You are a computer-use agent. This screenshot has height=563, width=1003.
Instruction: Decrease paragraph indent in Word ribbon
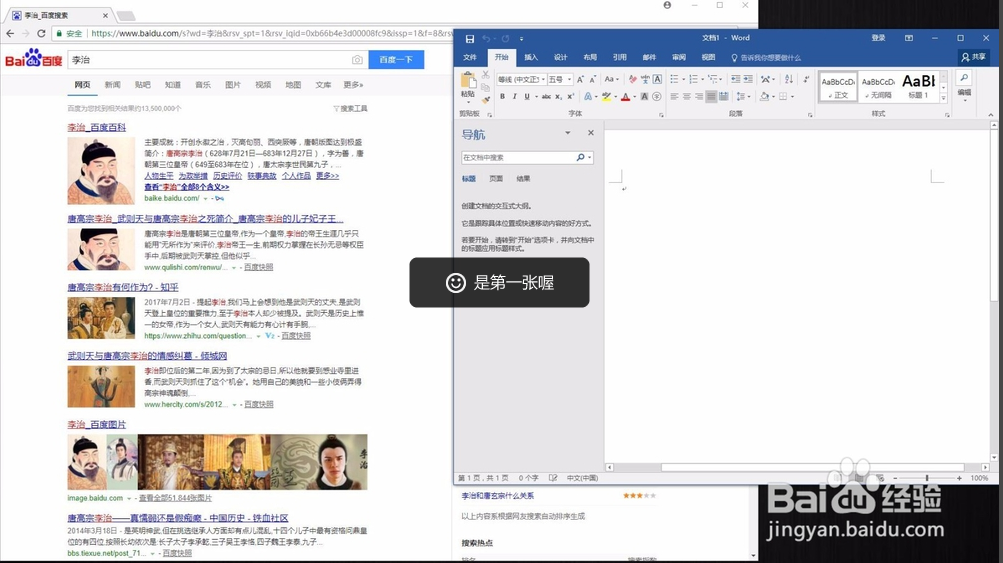[736, 79]
